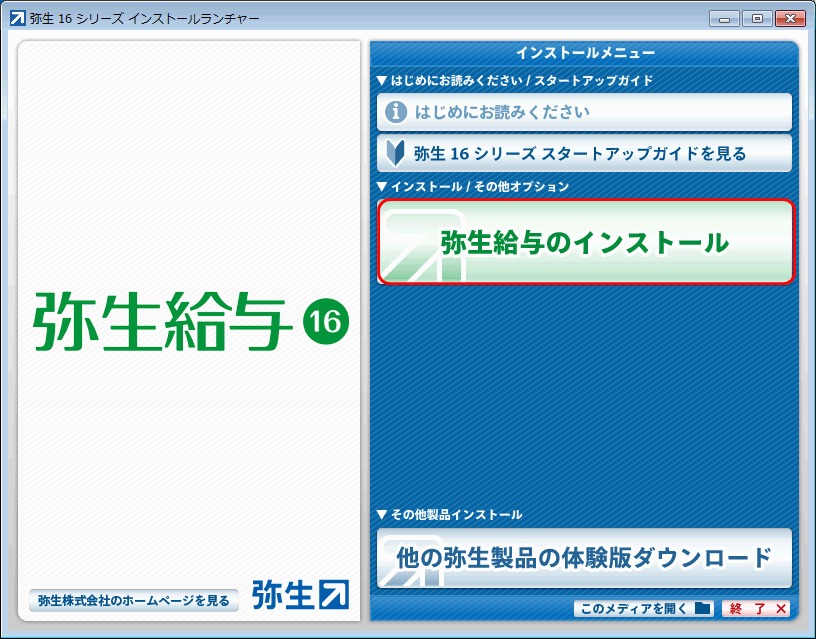The width and height of the screenshot is (816, 639).
Task: Open 弥生株式会社のホームページを見る link
Action: (x=134, y=600)
